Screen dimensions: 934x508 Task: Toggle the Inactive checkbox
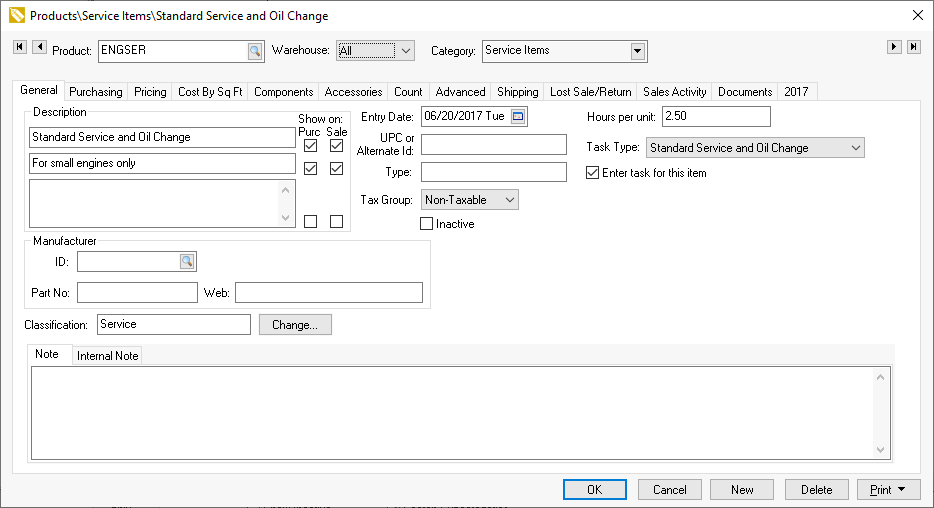click(x=427, y=224)
